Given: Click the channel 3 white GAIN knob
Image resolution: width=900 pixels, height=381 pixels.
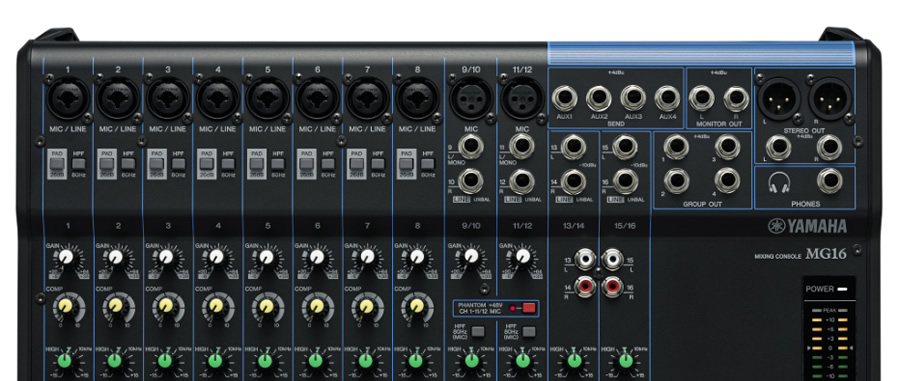Looking at the screenshot, I should 166,256.
